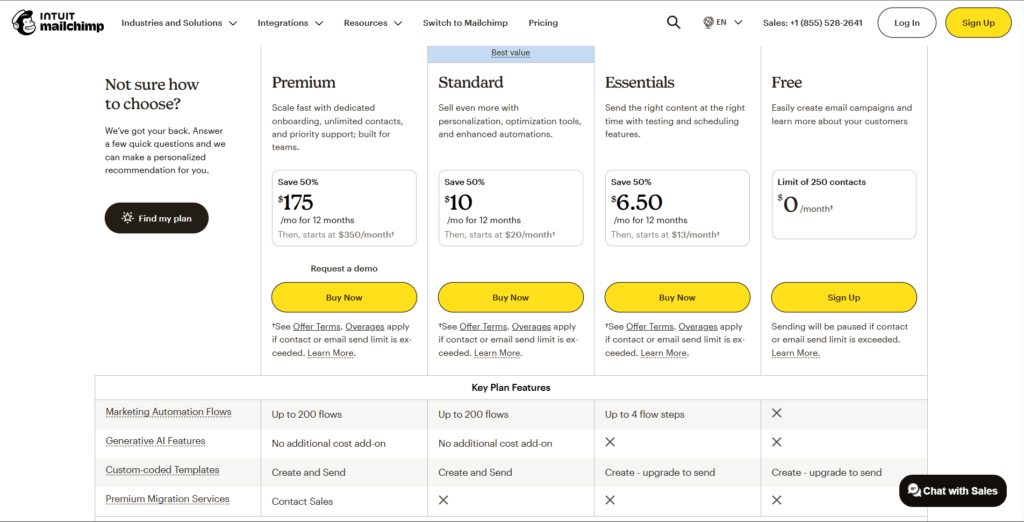Open the Request a demo link
1024x522 pixels.
tap(344, 269)
